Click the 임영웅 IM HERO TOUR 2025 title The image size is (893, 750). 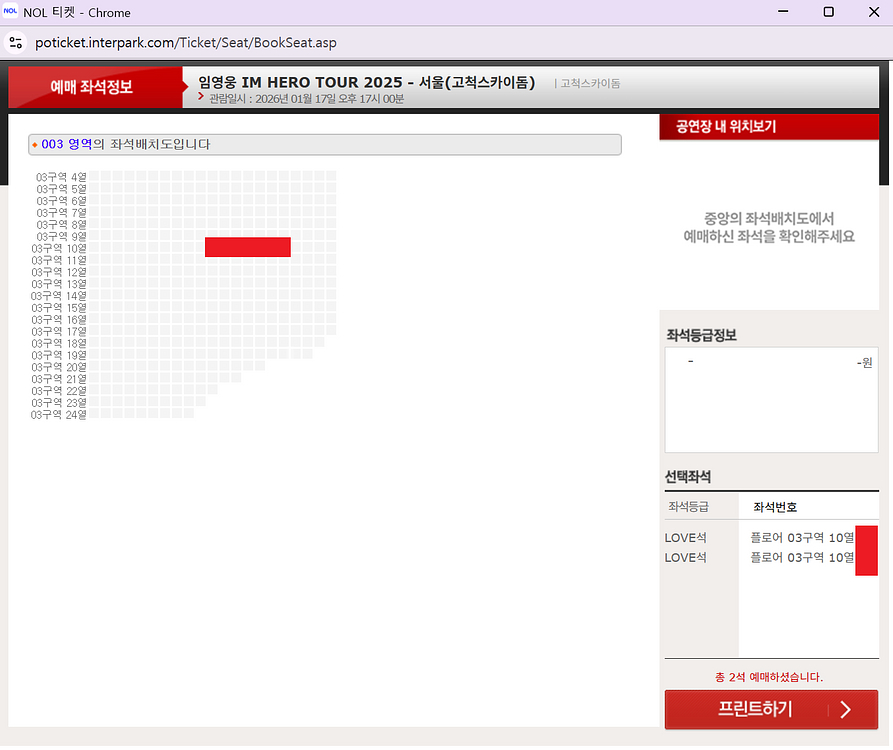366,82
